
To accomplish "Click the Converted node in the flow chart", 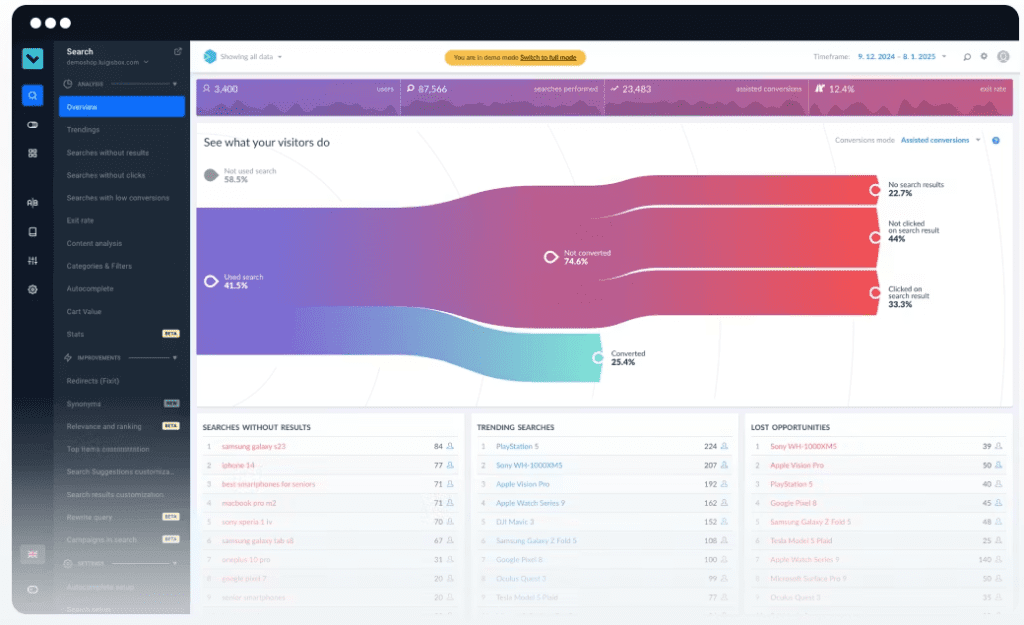I will 599,357.
